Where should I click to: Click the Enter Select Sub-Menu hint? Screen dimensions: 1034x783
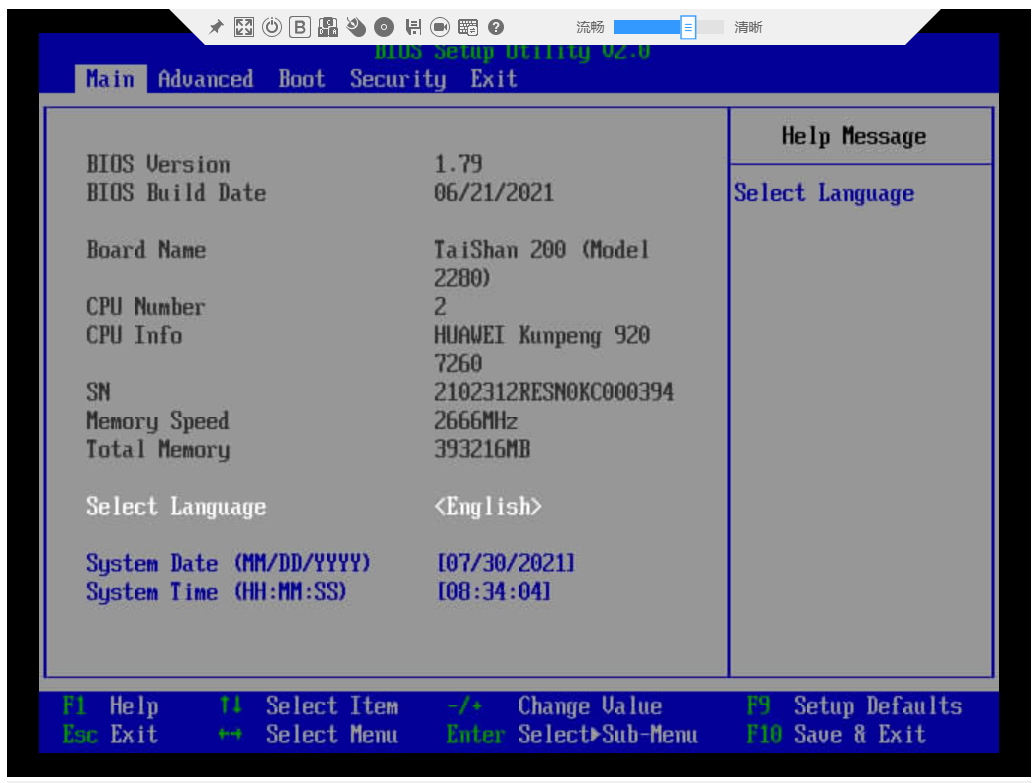572,735
